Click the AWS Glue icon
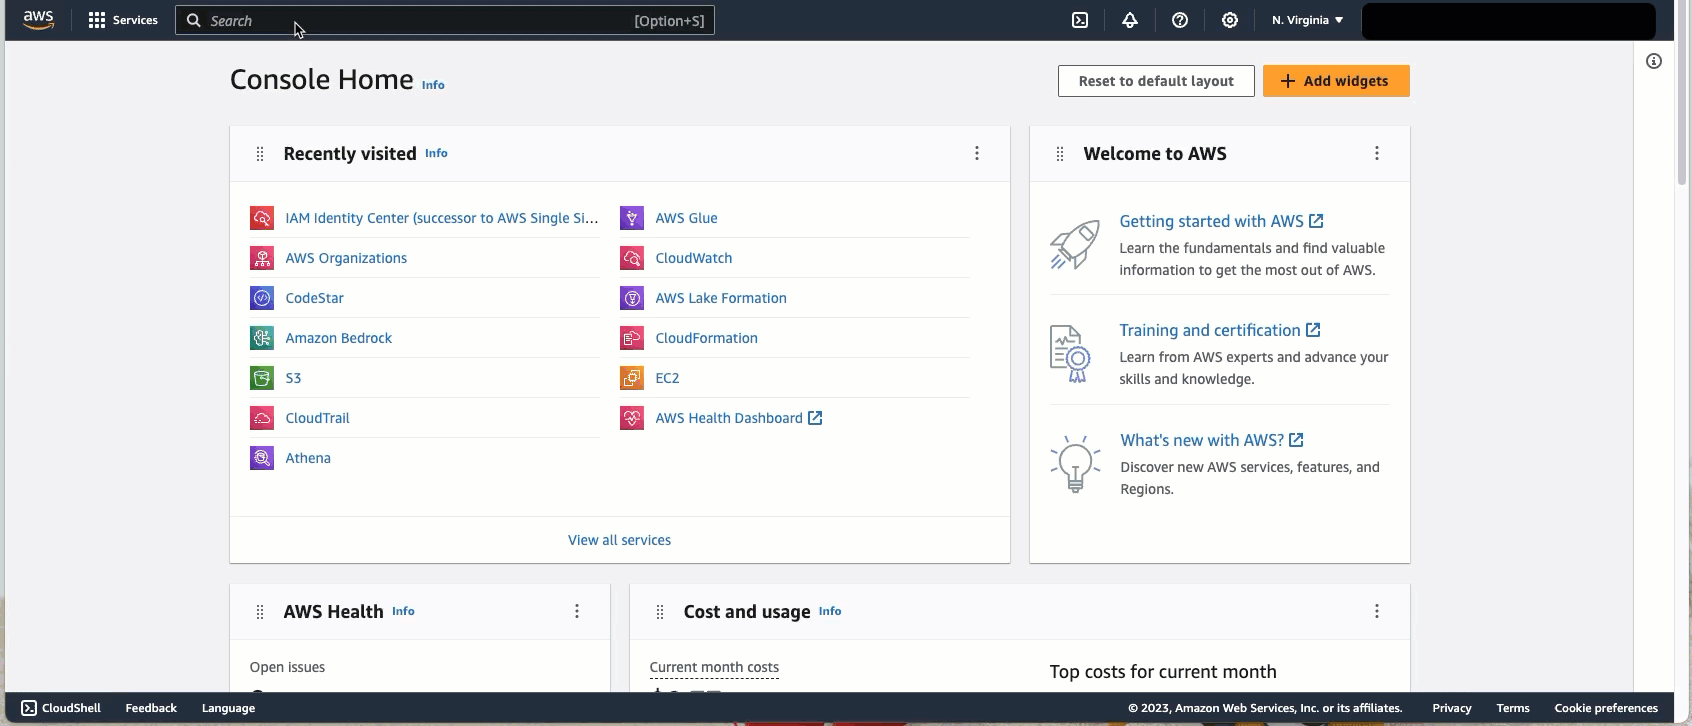 click(632, 218)
